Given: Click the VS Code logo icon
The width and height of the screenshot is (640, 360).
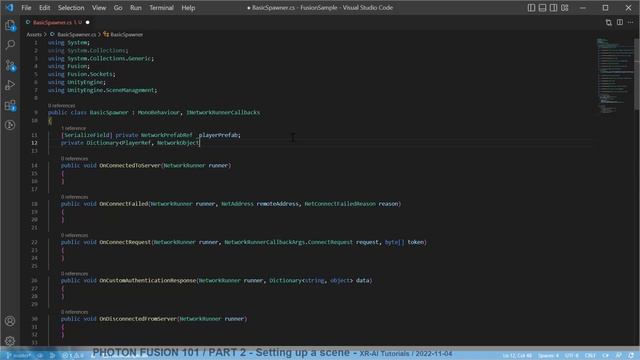Looking at the screenshot, I should click(x=9, y=7).
